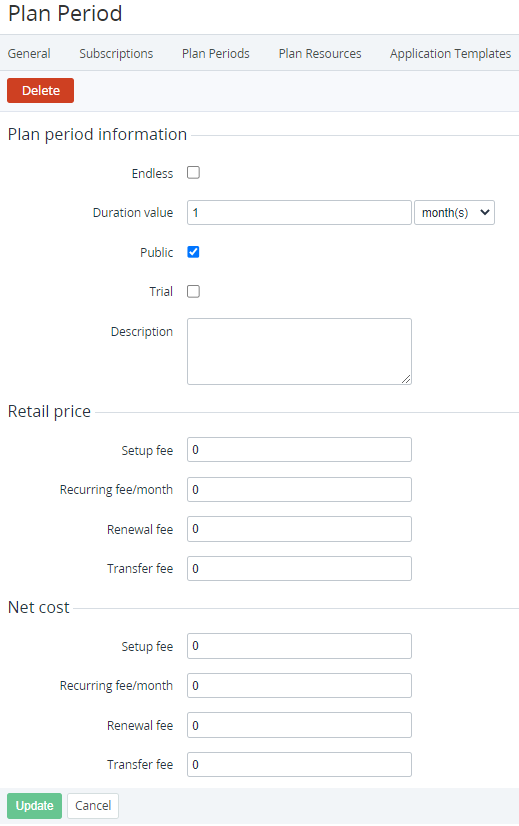Screen dimensions: 519x826
Task: Click the Net cost Renewal fee field
Action: (x=299, y=725)
